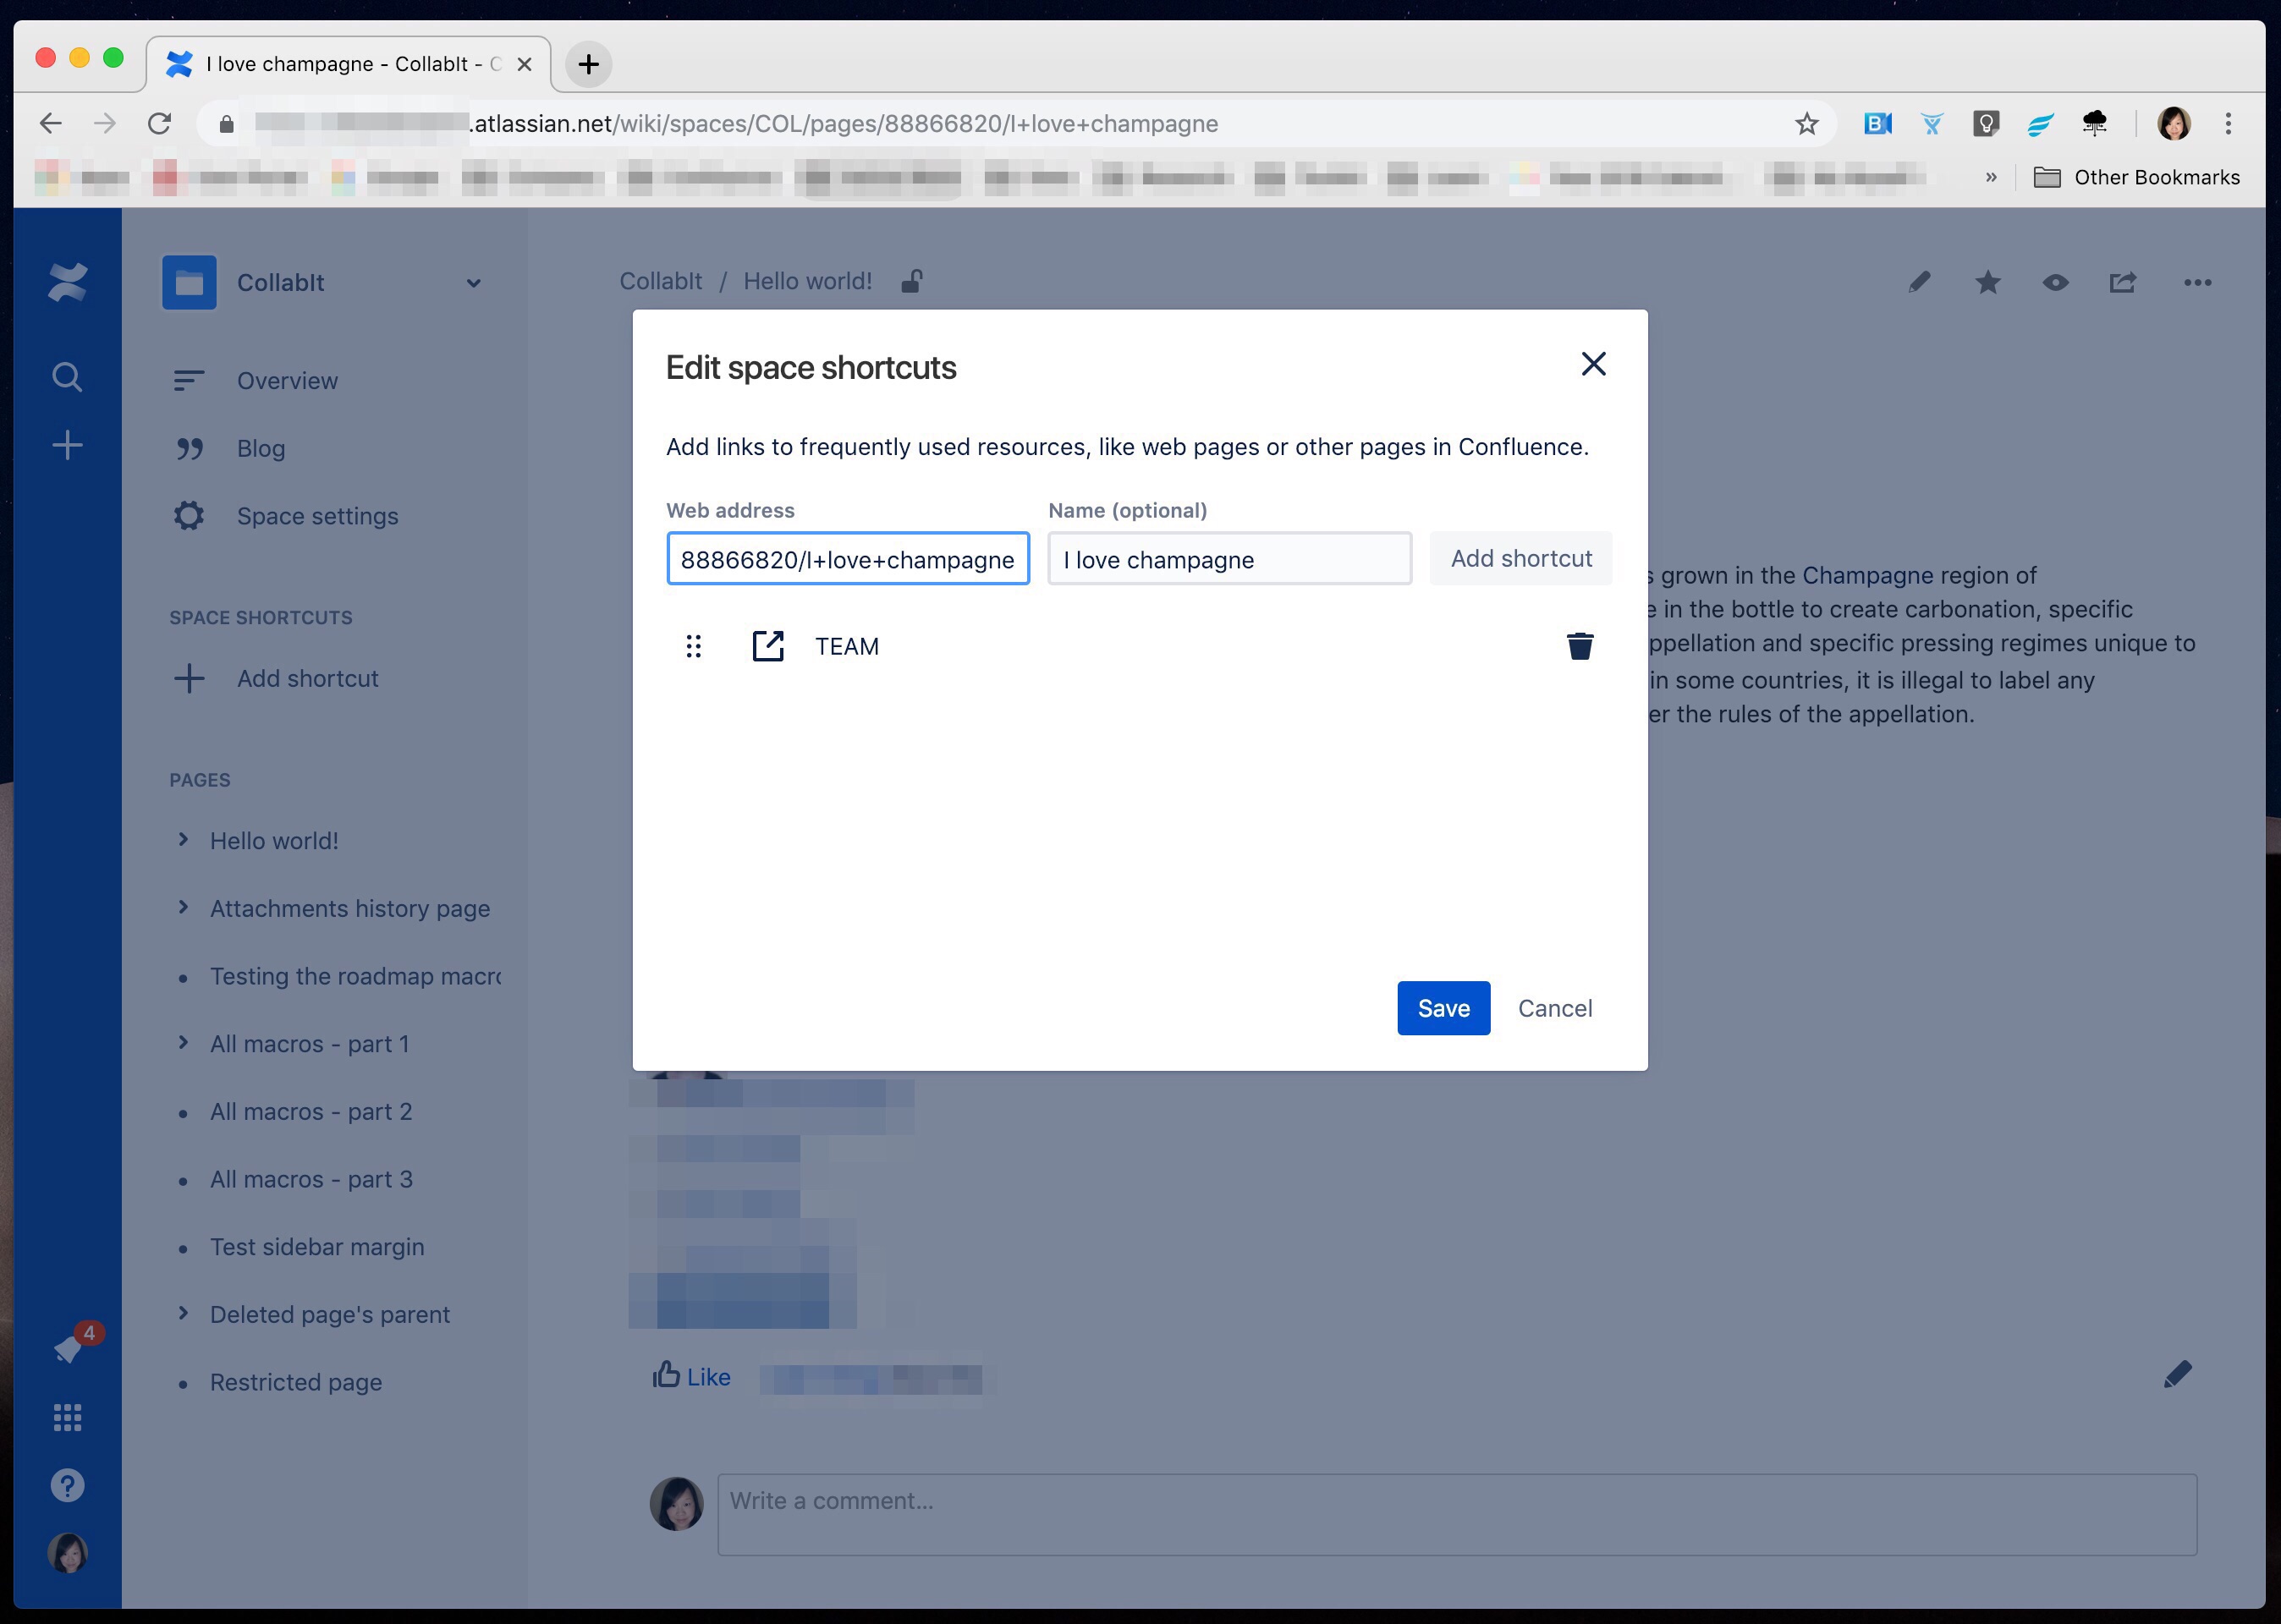Star this page as favourite
Screen dimensions: 2281x1624
pyautogui.click(x=1987, y=282)
